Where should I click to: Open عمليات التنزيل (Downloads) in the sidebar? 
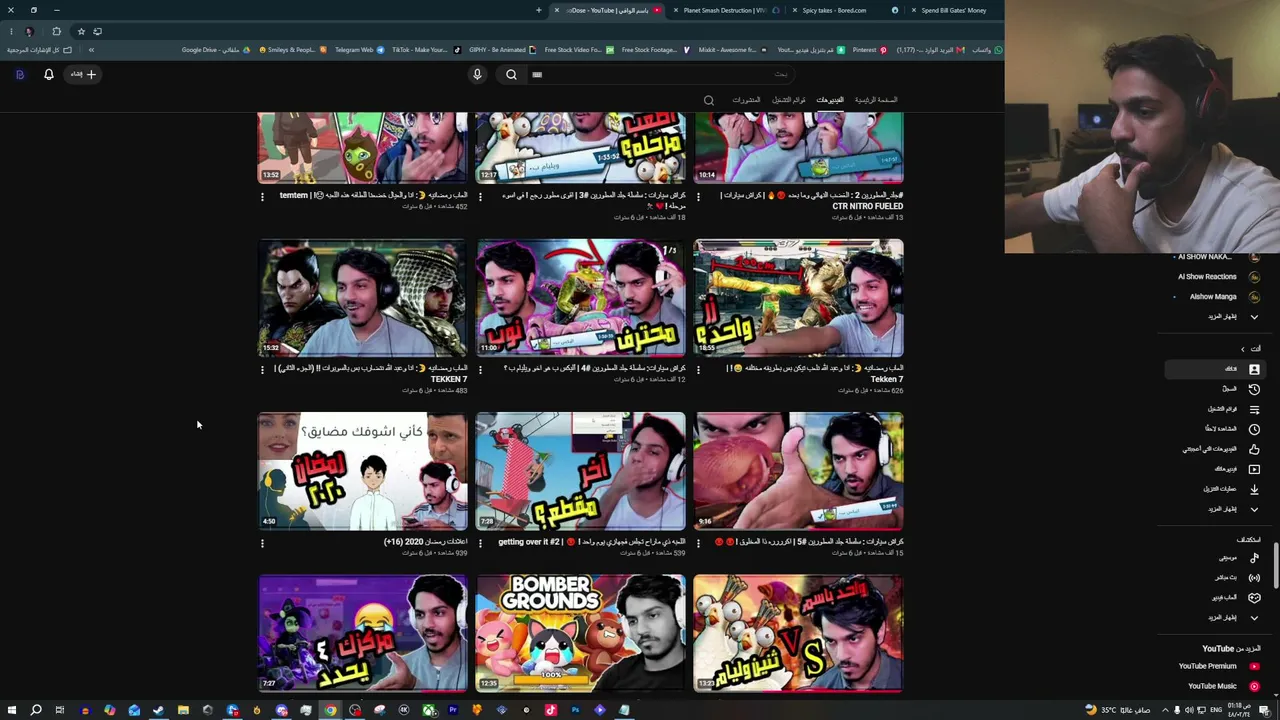(x=1230, y=489)
